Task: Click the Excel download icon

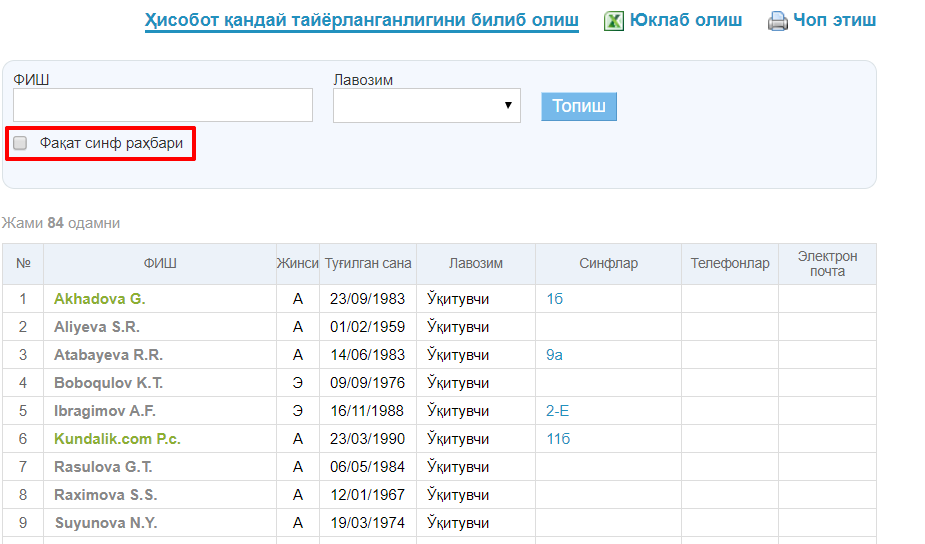Action: coord(614,21)
